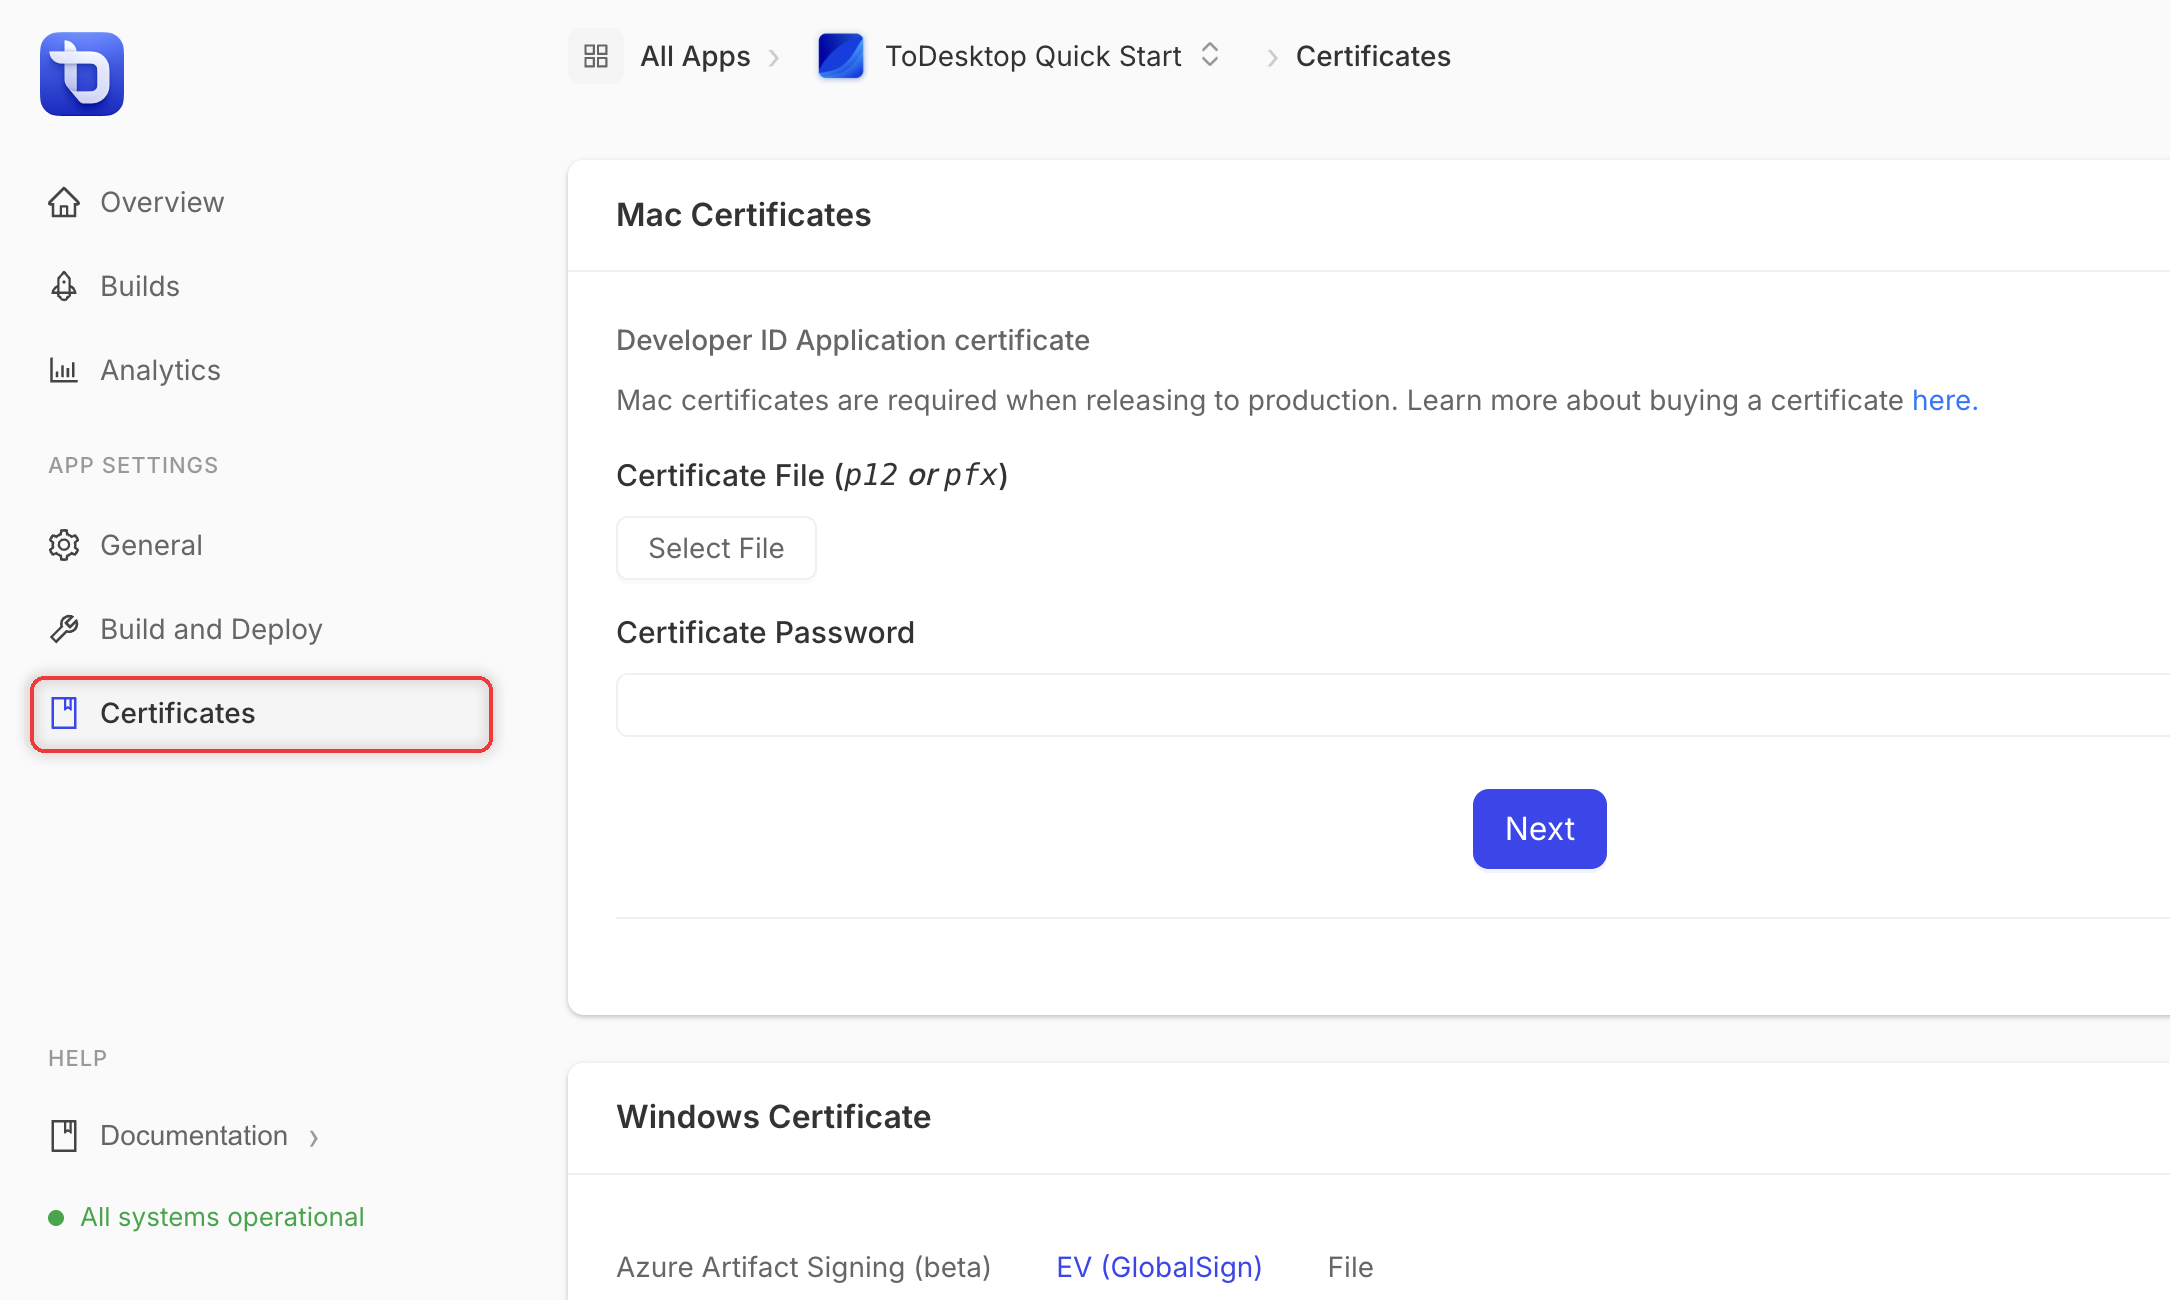This screenshot has width=2170, height=1300.
Task: Select Certificates in the sidebar
Action: coord(262,714)
